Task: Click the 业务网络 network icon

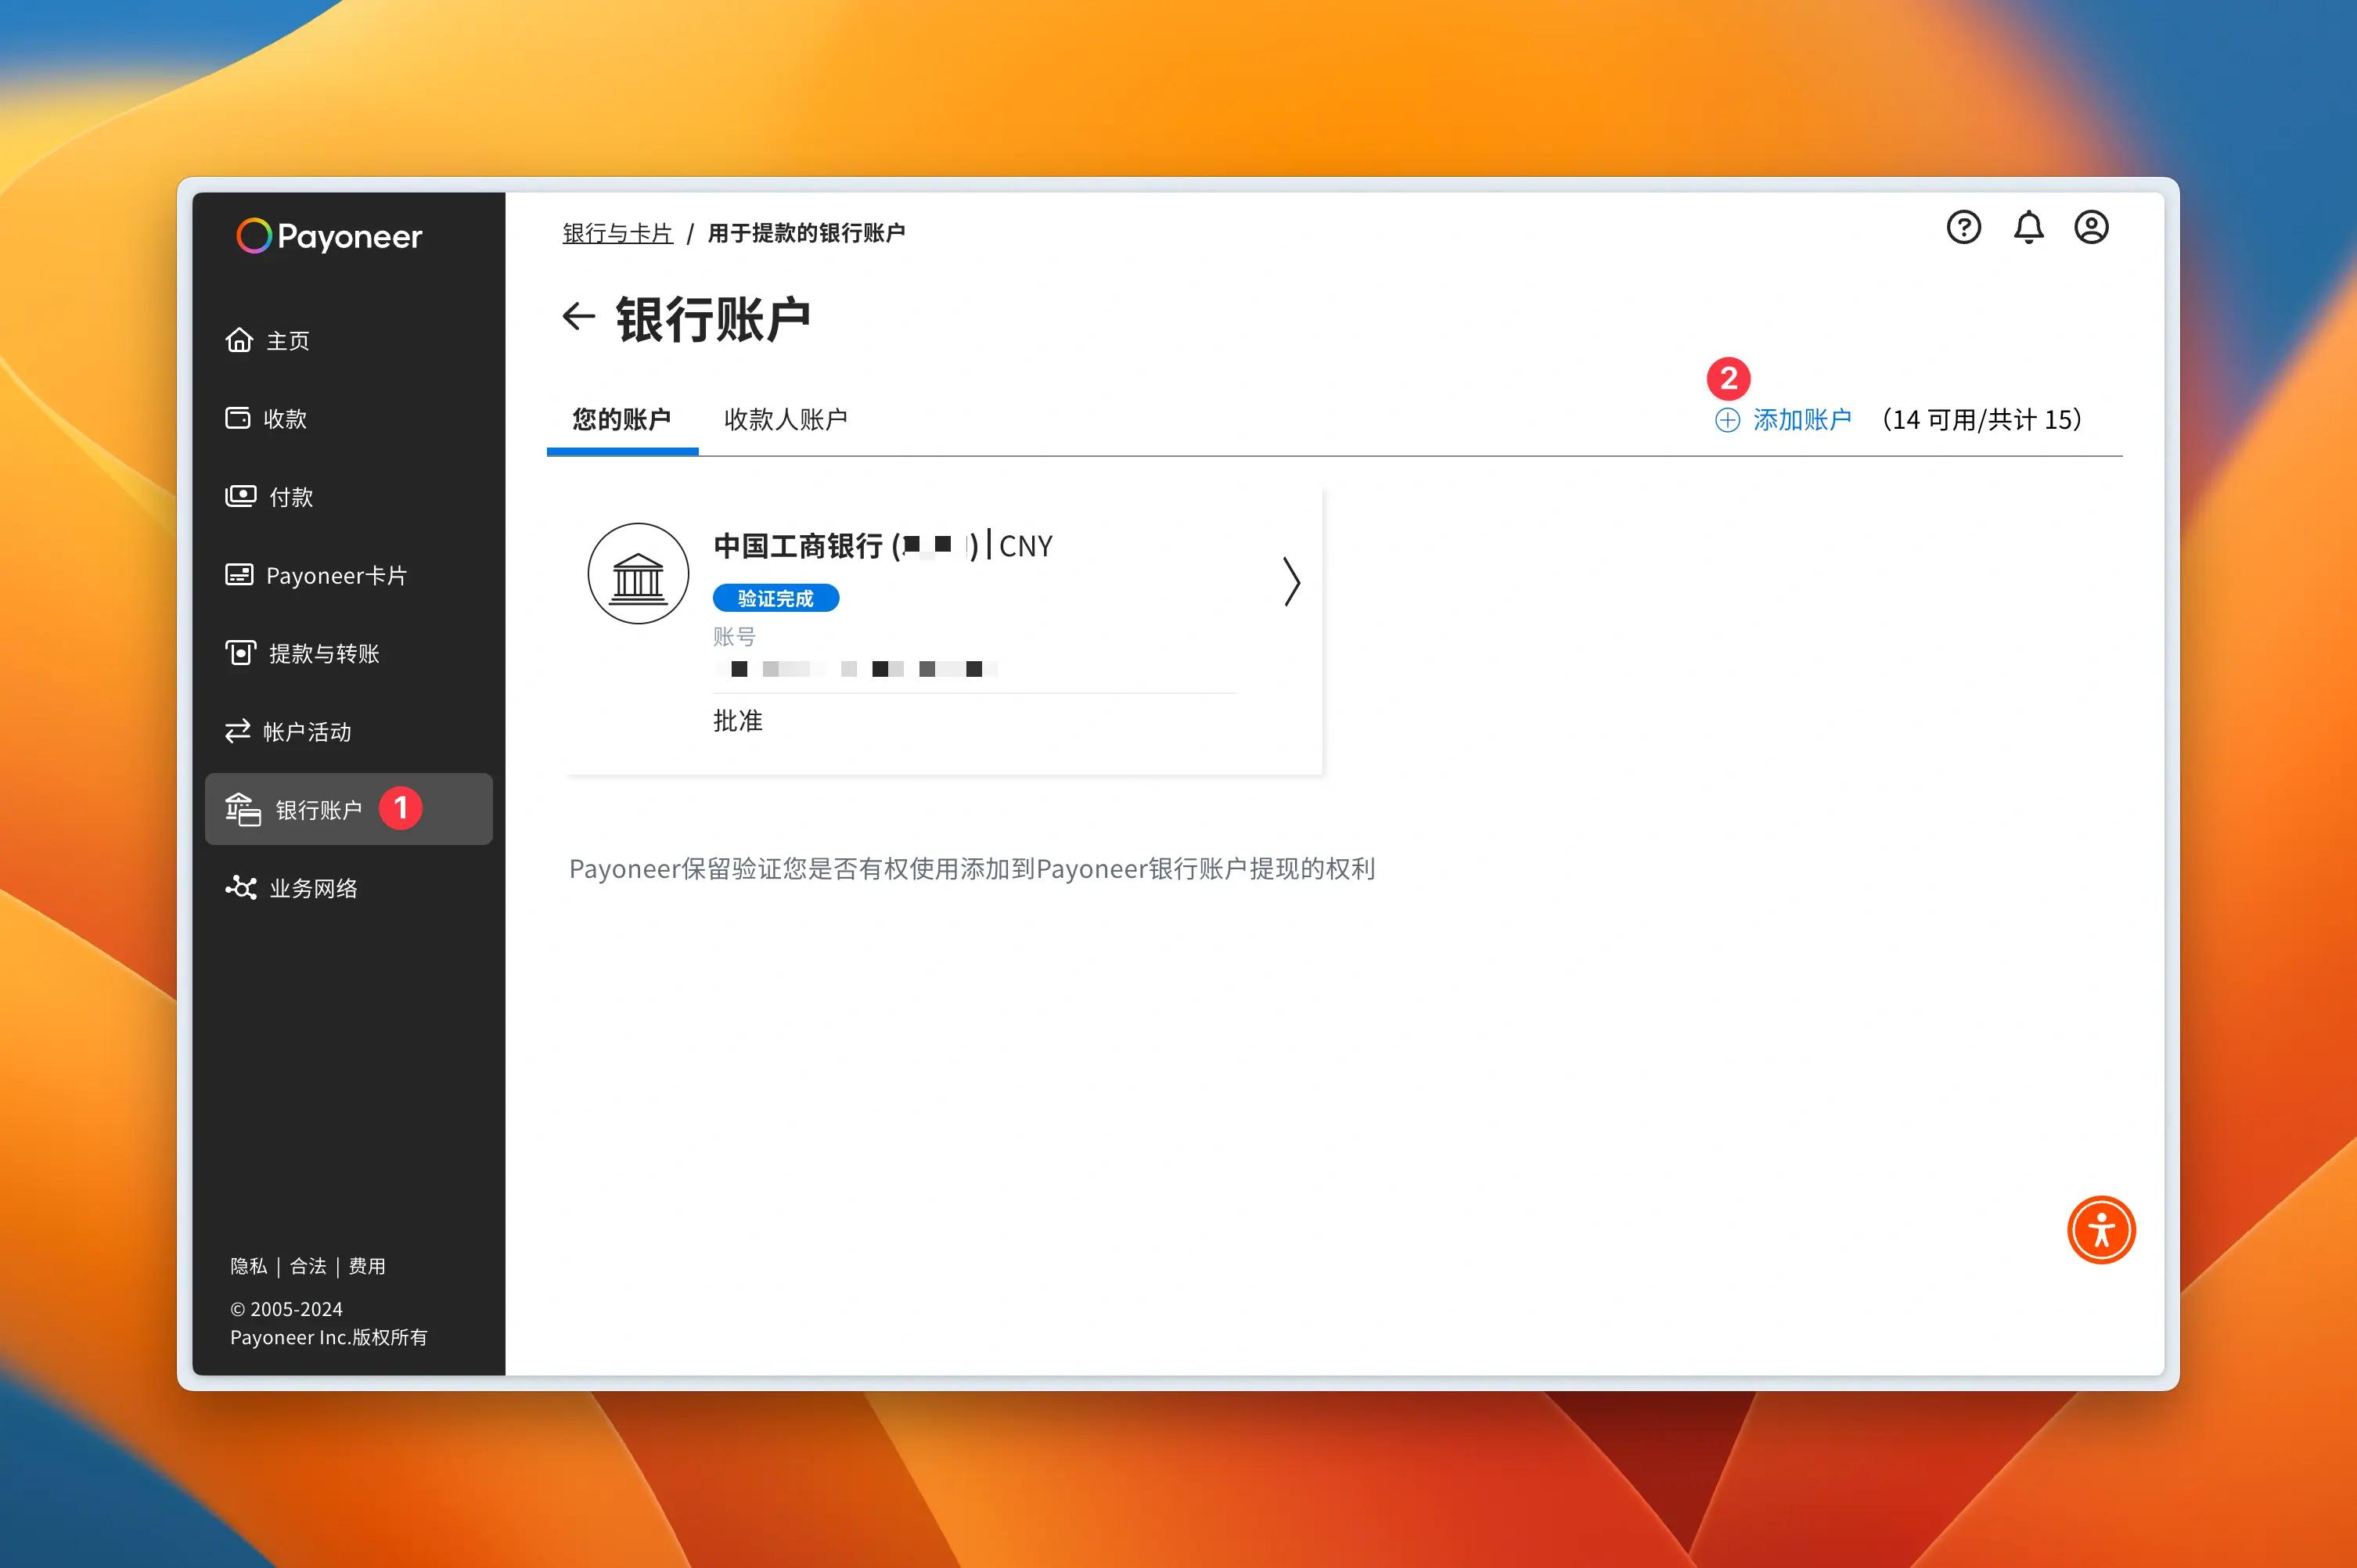Action: [240, 887]
